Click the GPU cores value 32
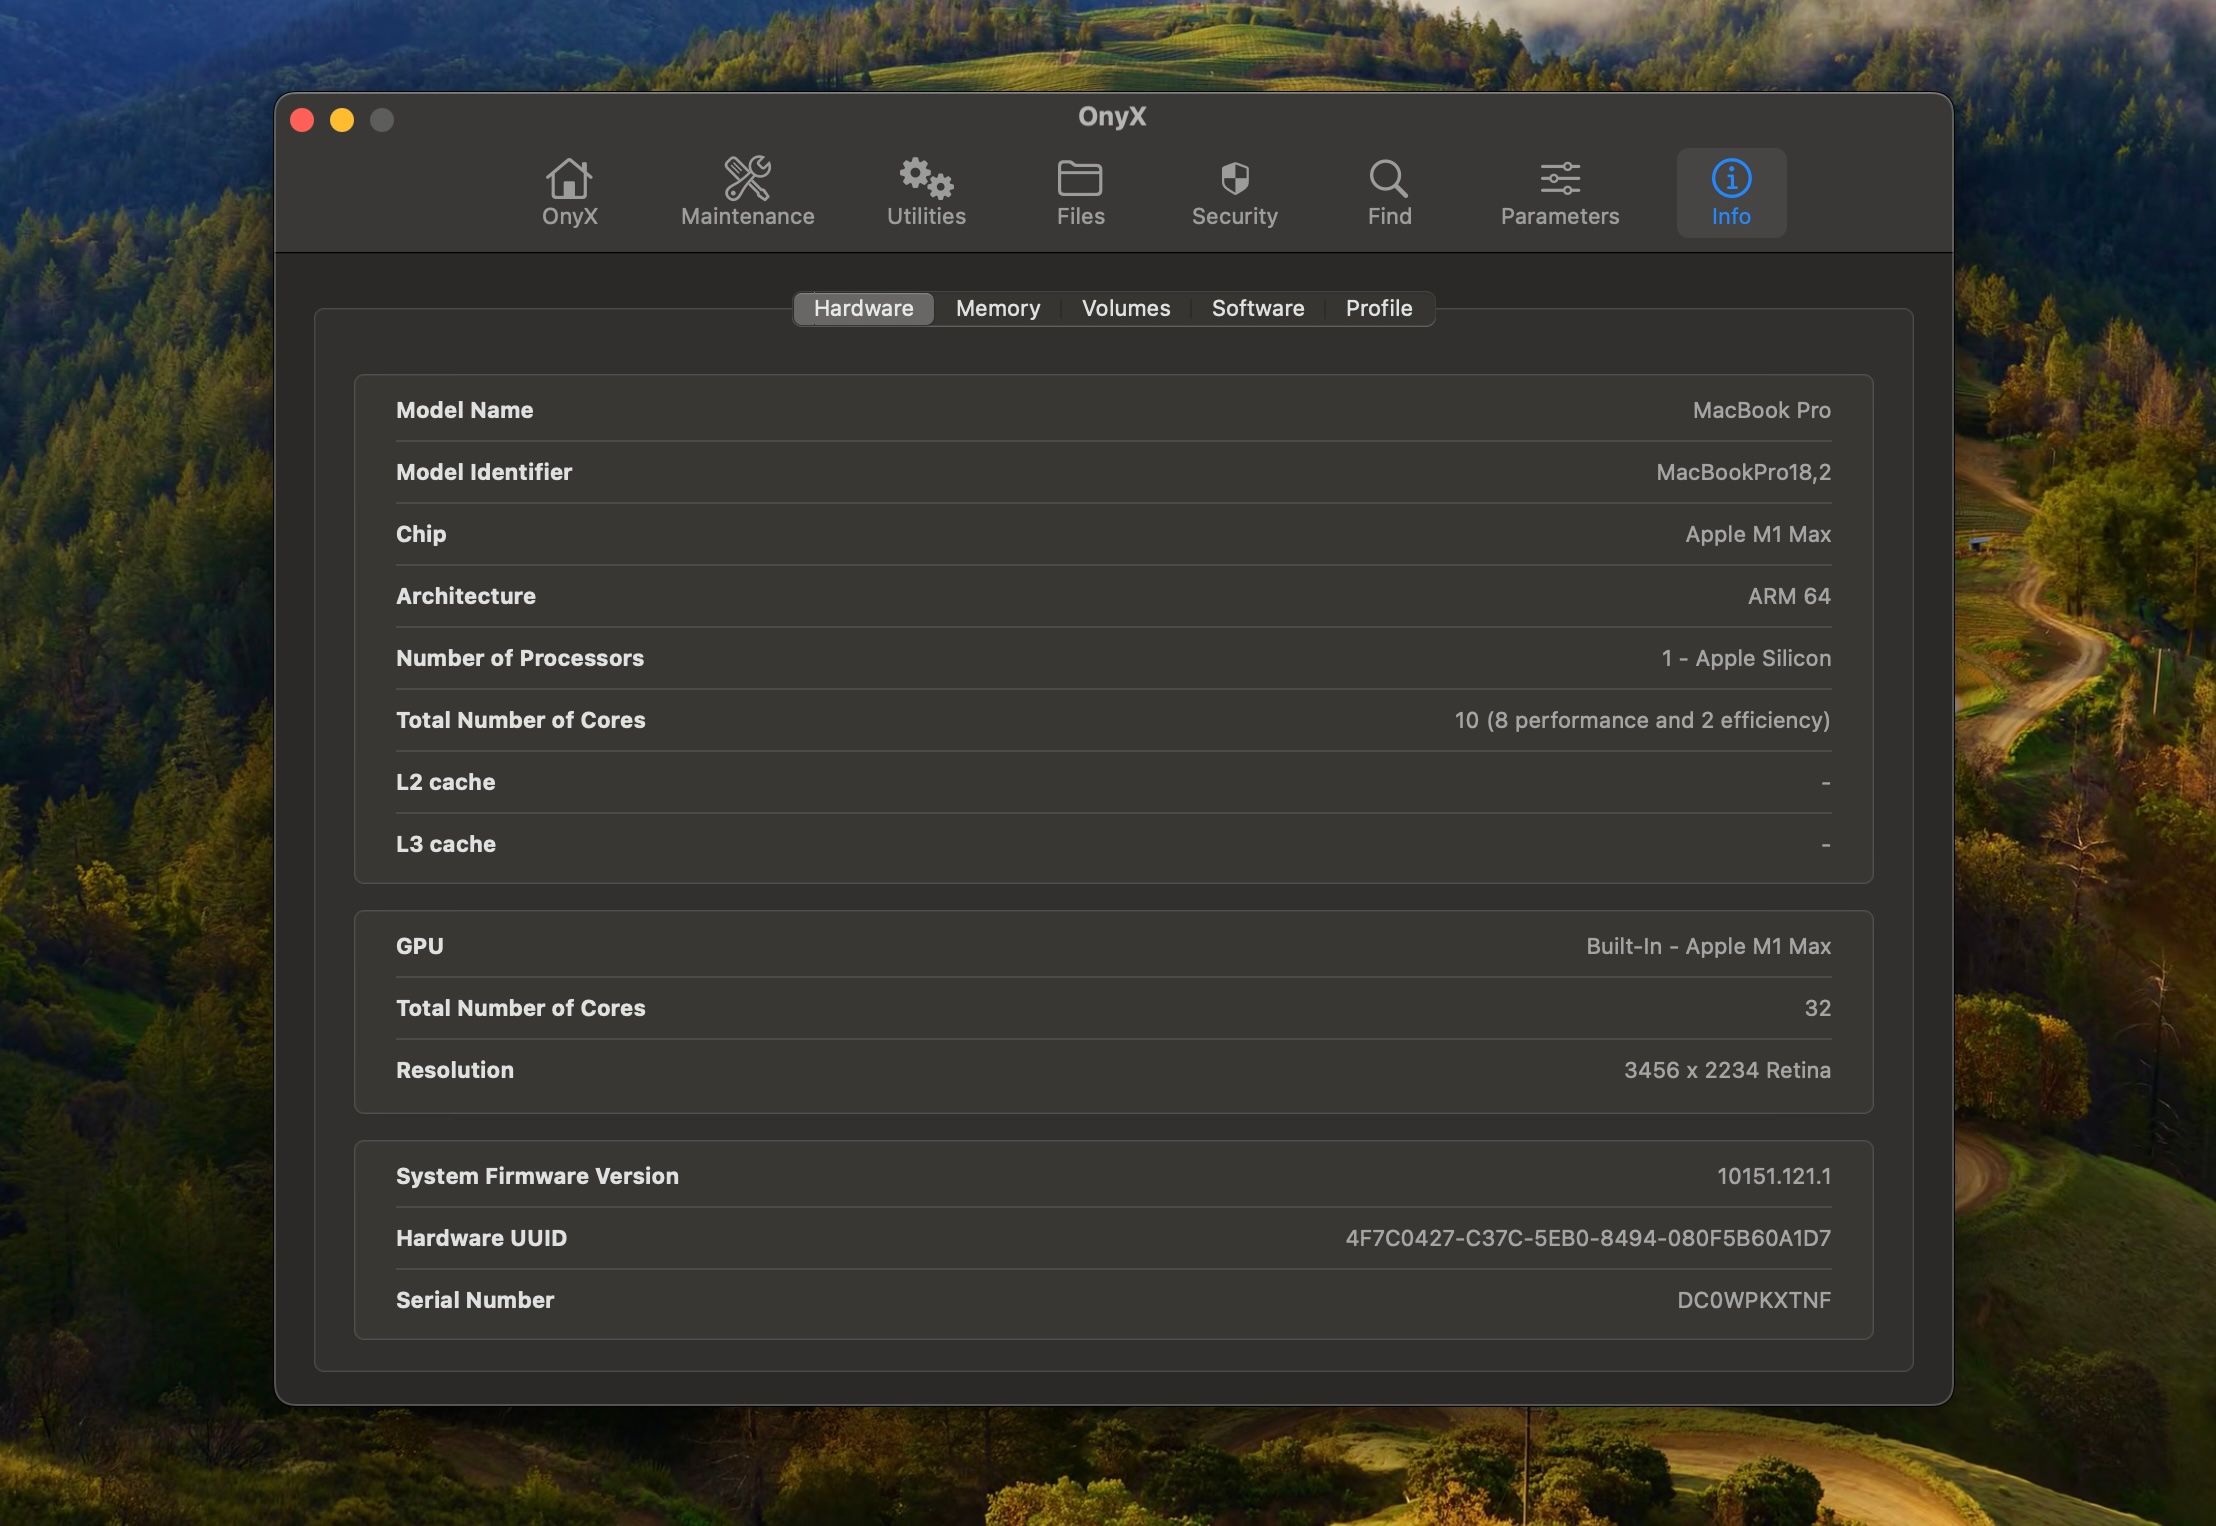The height and width of the screenshot is (1526, 2216). click(1817, 1008)
